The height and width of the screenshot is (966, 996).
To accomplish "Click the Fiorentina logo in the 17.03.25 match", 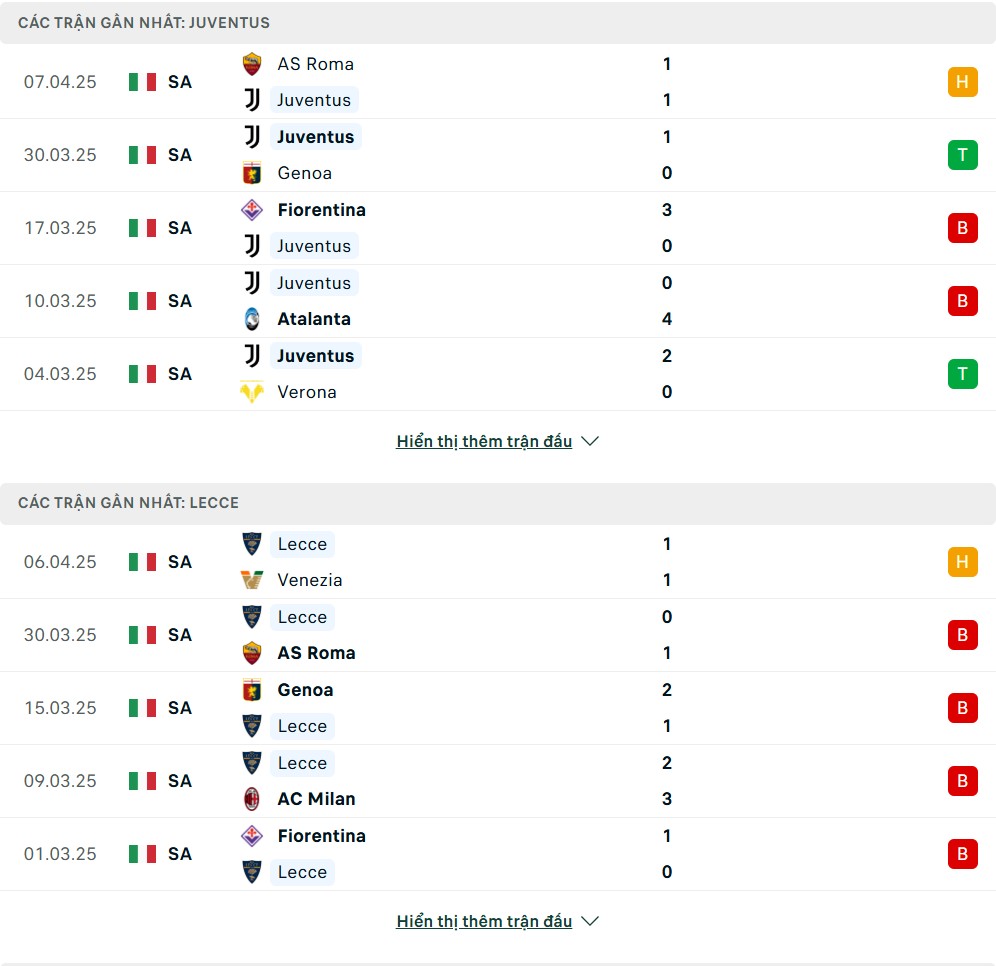I will (x=252, y=210).
